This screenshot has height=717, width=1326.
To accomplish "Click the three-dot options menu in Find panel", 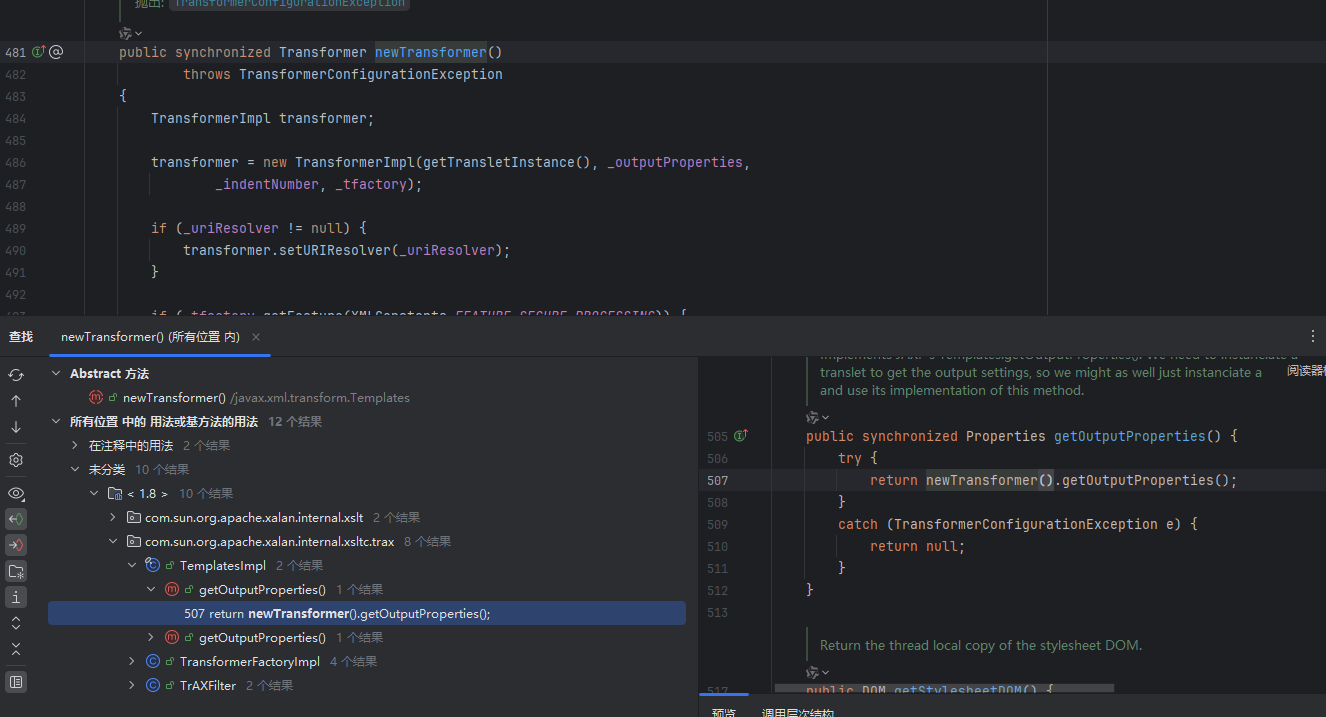I will click(1313, 337).
